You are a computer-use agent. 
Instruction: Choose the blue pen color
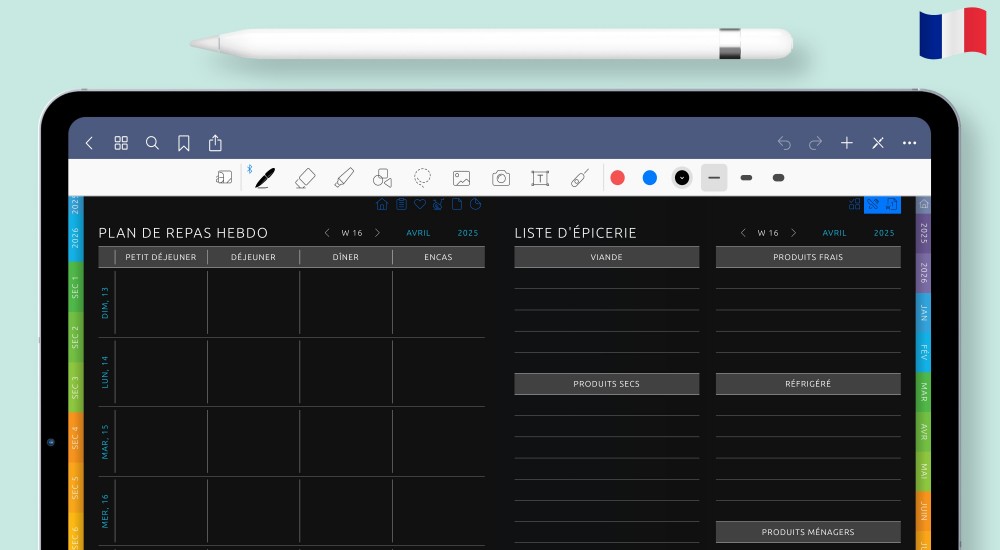[x=650, y=178]
